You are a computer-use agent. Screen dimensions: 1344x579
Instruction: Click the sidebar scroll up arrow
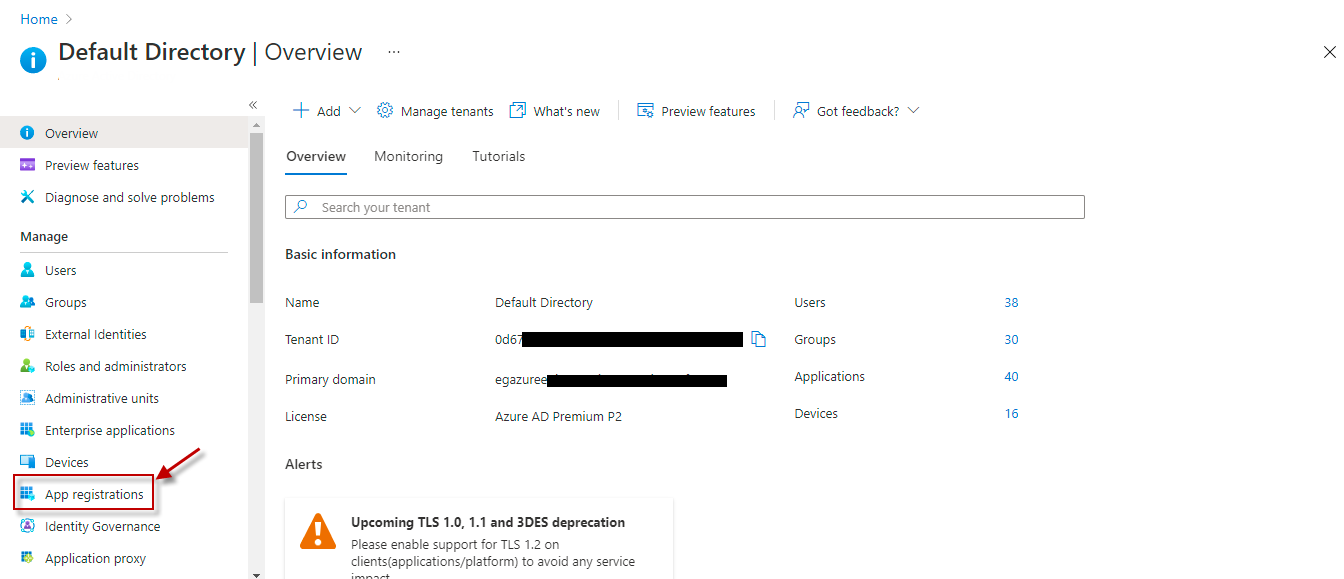(x=256, y=125)
